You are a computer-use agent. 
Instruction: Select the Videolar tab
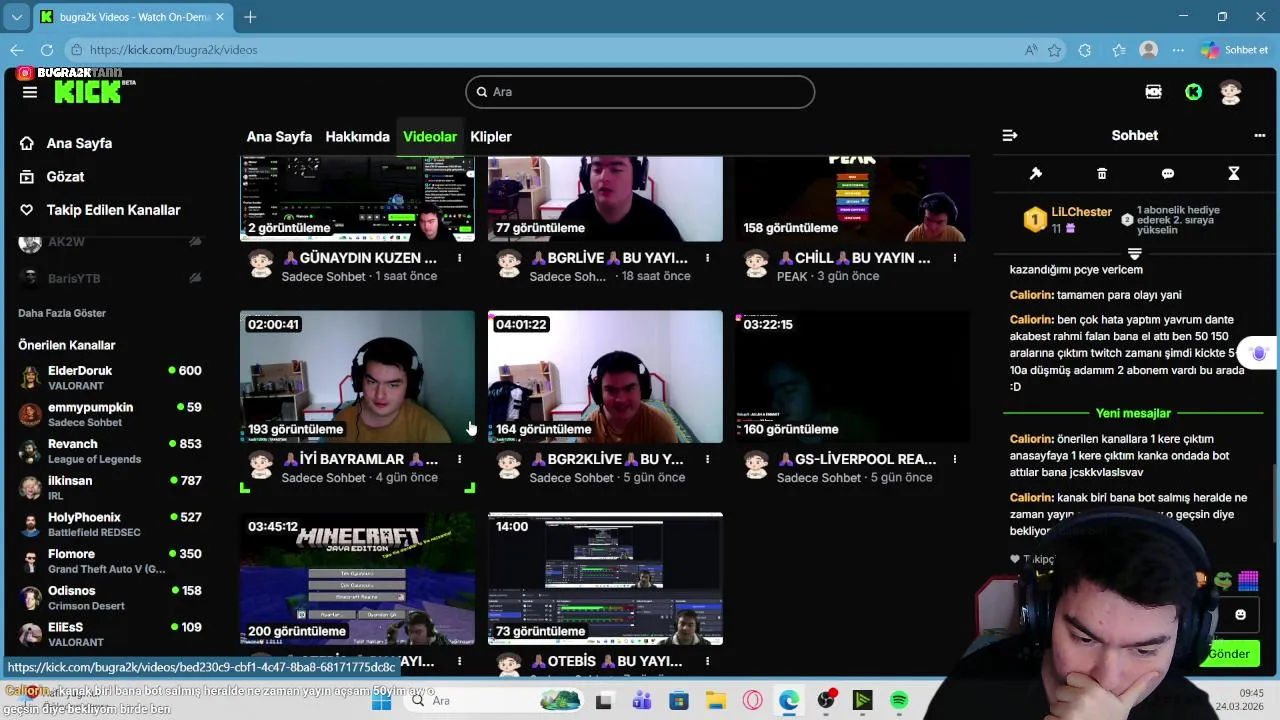click(x=430, y=137)
